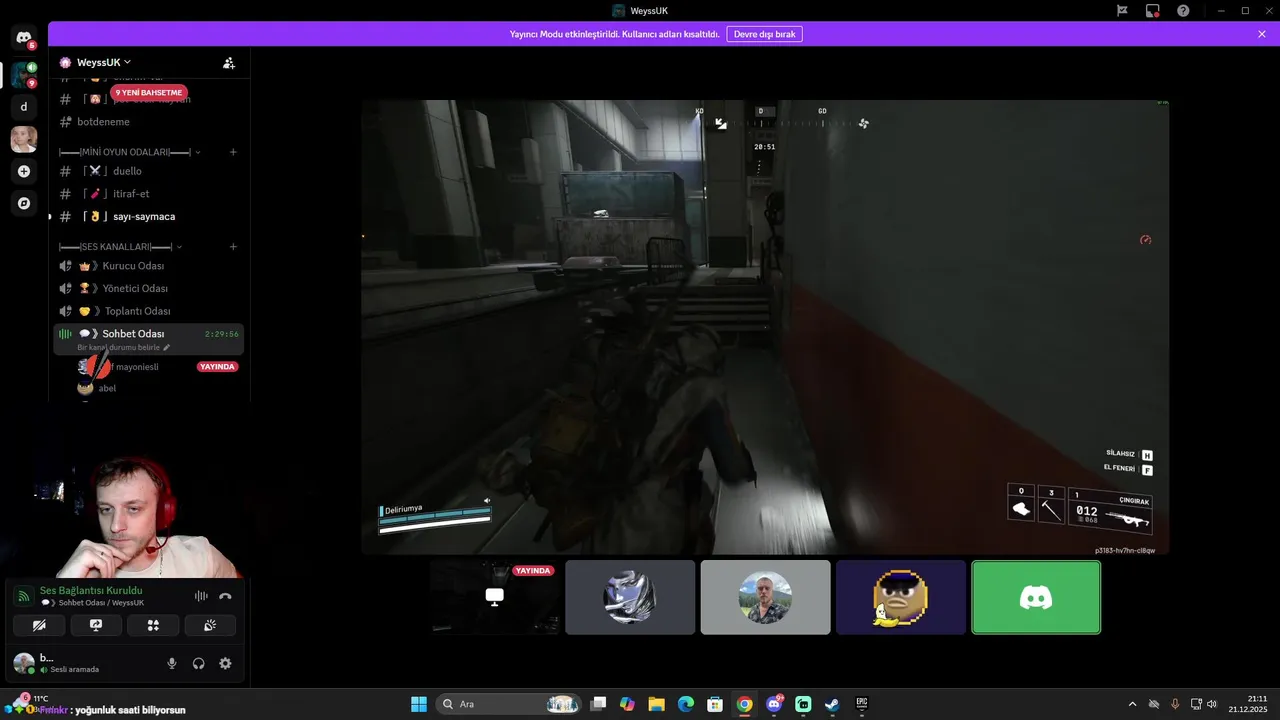The width and height of the screenshot is (1280, 720).
Task: Select the man-outdoors avatar participant tile
Action: point(765,597)
